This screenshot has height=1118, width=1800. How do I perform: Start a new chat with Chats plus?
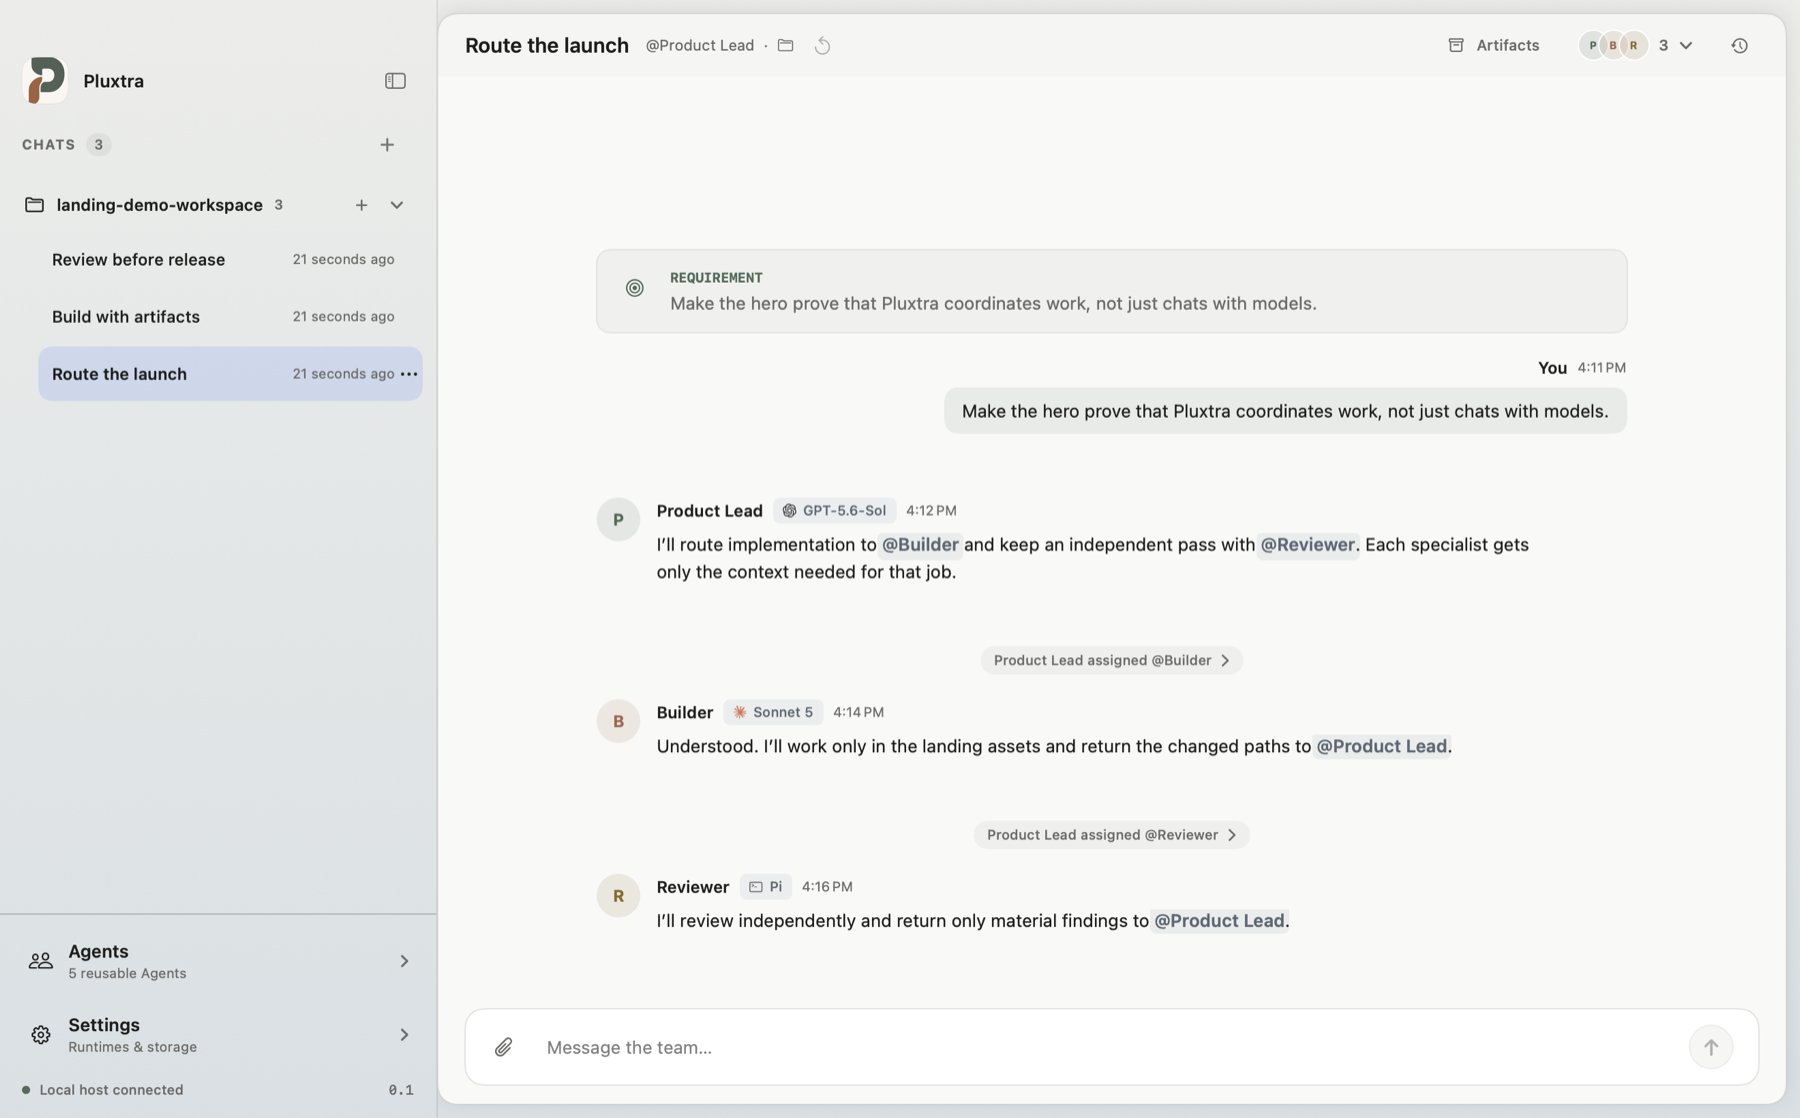coord(387,145)
